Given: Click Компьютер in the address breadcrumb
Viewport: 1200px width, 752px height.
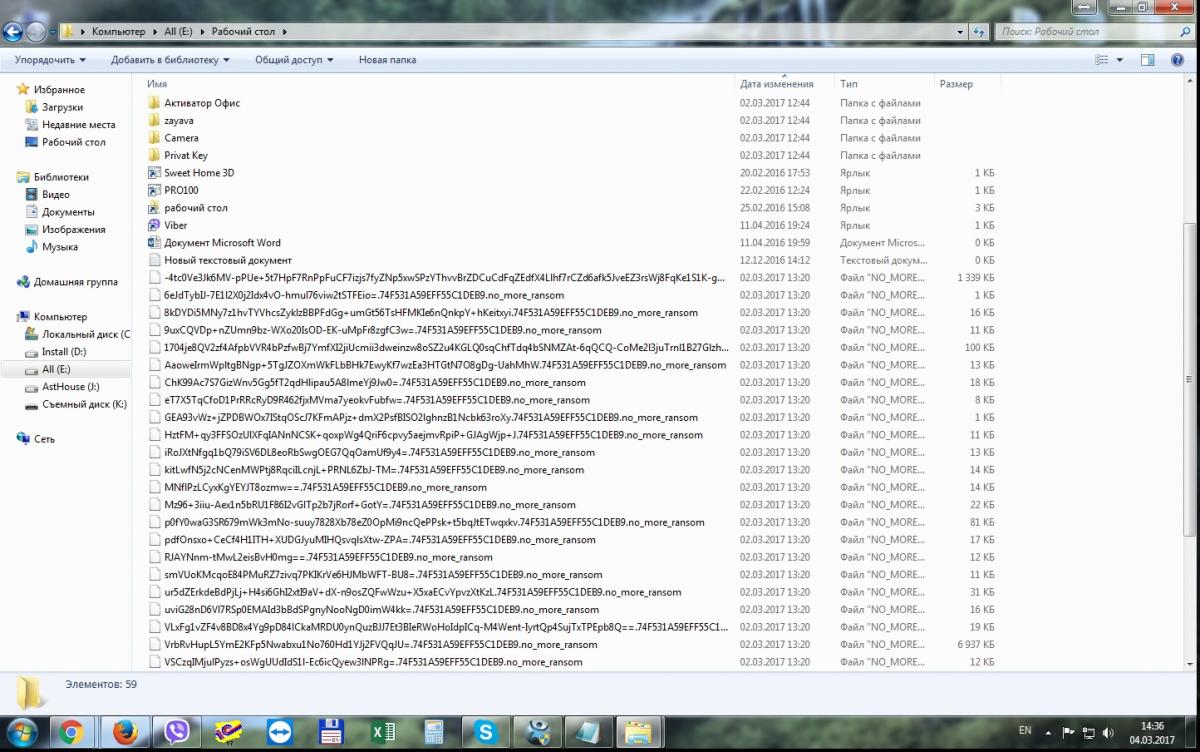Looking at the screenshot, I should pyautogui.click(x=118, y=32).
